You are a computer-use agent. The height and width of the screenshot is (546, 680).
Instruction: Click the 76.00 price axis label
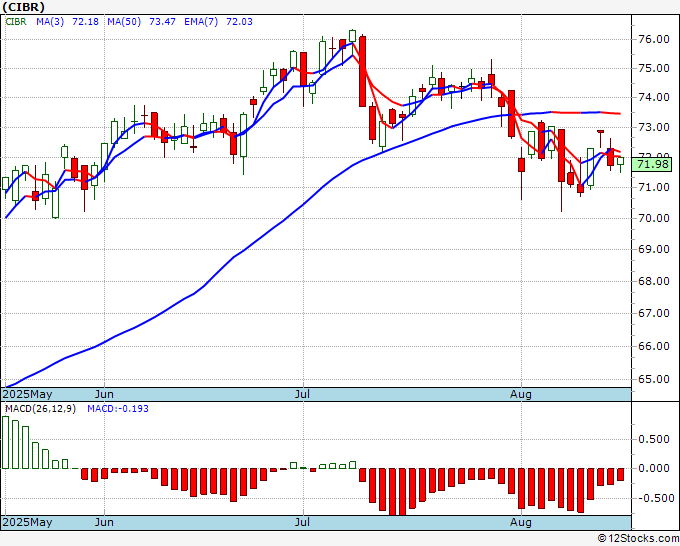pos(654,39)
